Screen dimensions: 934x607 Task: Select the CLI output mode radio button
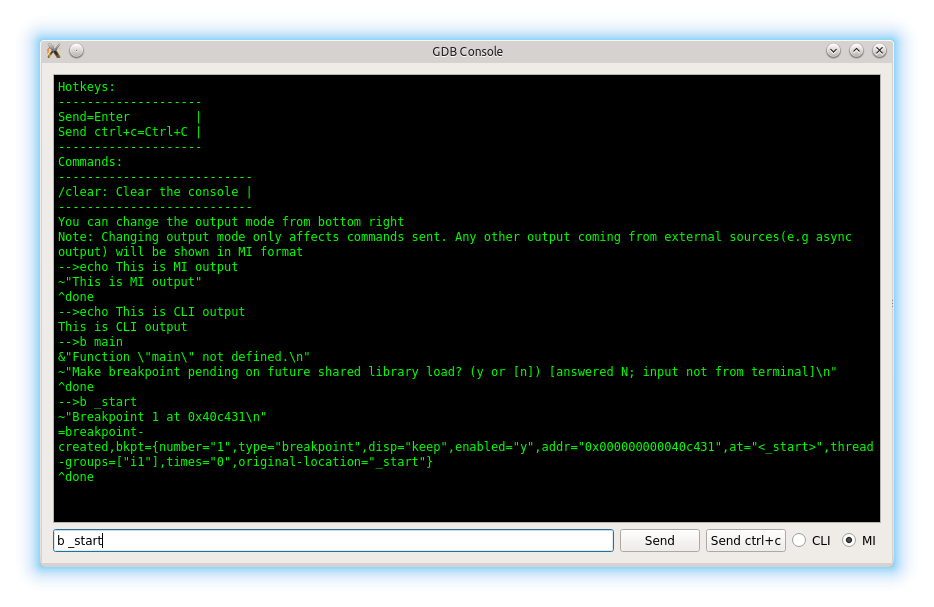coord(799,540)
